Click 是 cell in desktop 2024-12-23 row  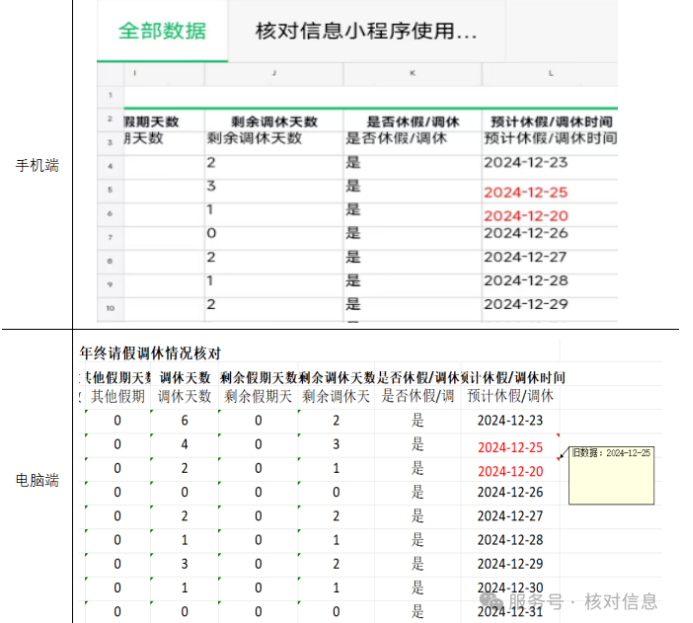tap(418, 420)
